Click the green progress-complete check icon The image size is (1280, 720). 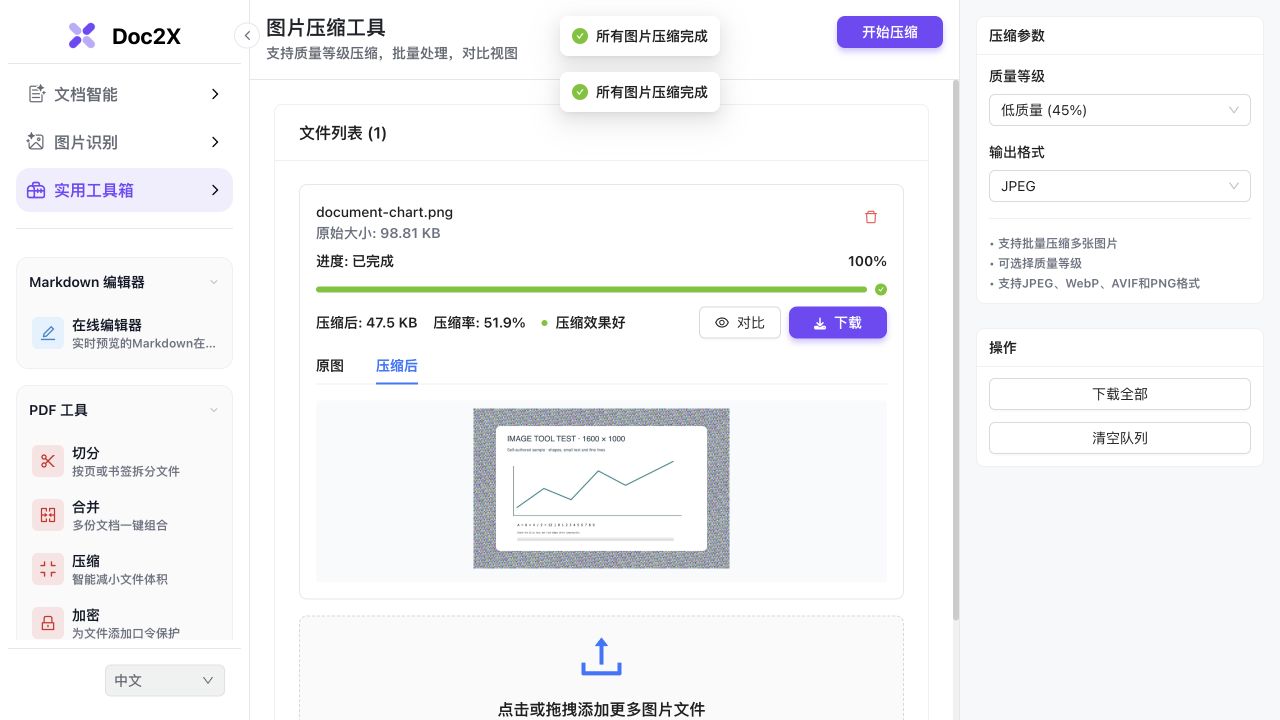click(881, 289)
